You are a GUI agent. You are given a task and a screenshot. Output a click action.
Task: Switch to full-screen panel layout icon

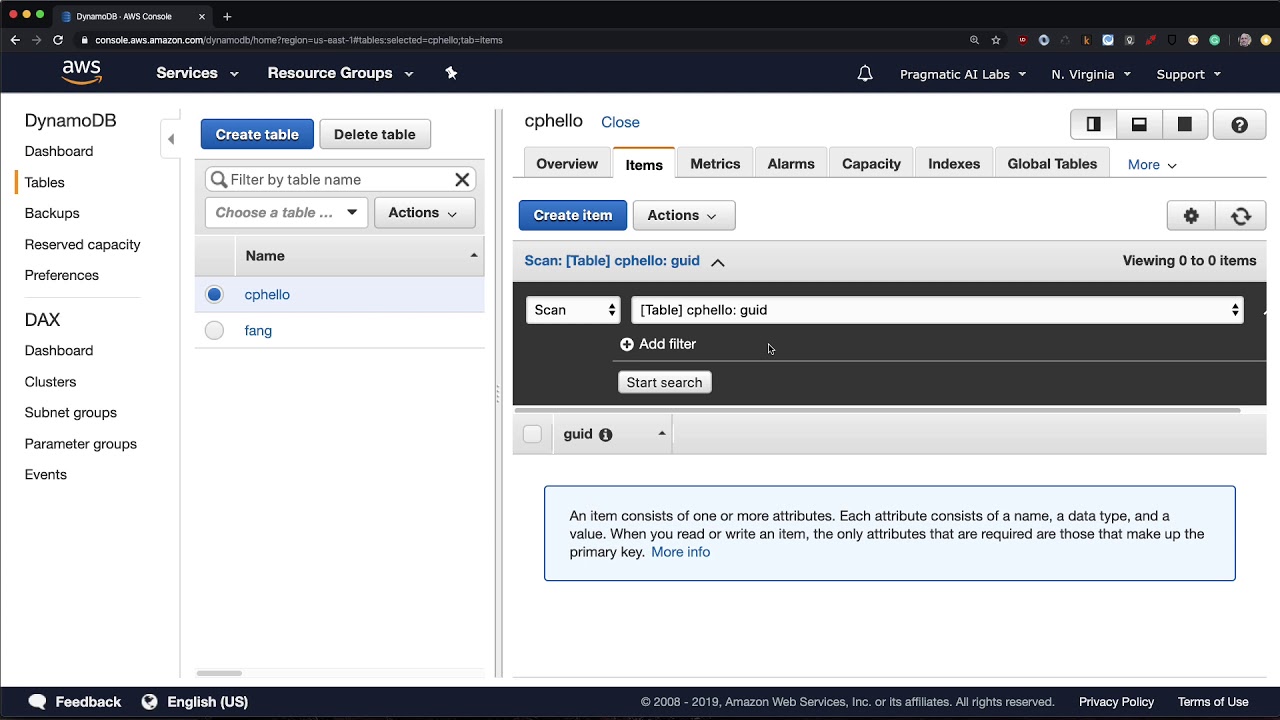pos(1185,125)
